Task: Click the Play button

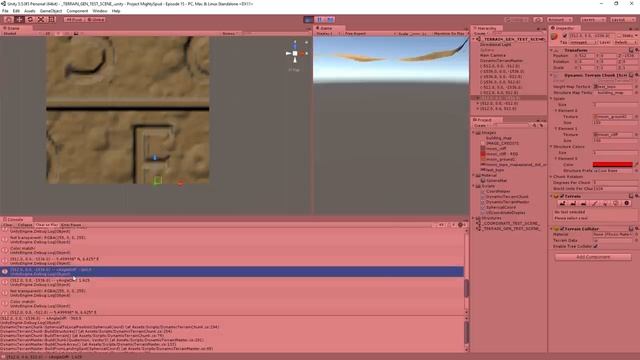Action: coord(309,20)
